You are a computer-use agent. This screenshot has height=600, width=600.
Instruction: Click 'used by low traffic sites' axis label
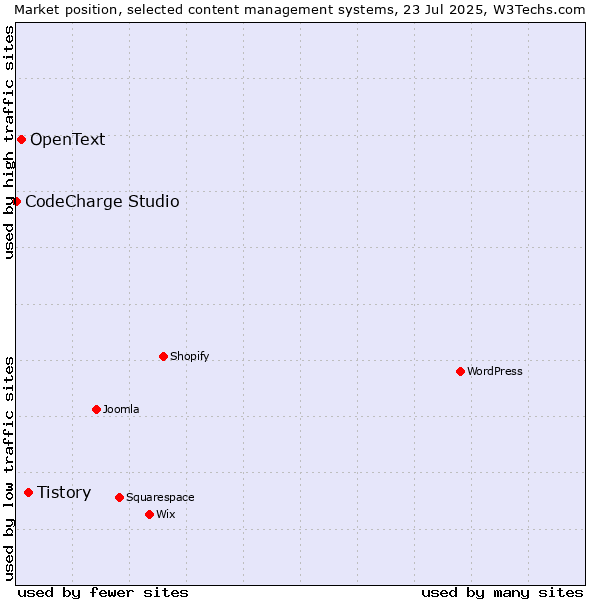pos(8,469)
